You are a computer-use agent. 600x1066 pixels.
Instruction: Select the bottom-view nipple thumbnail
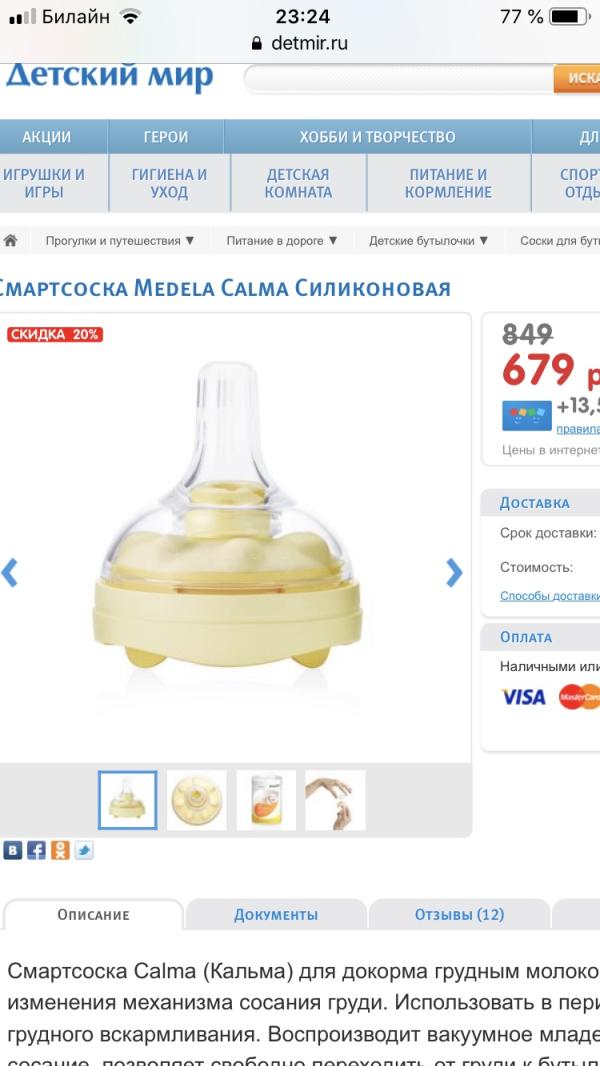[197, 800]
